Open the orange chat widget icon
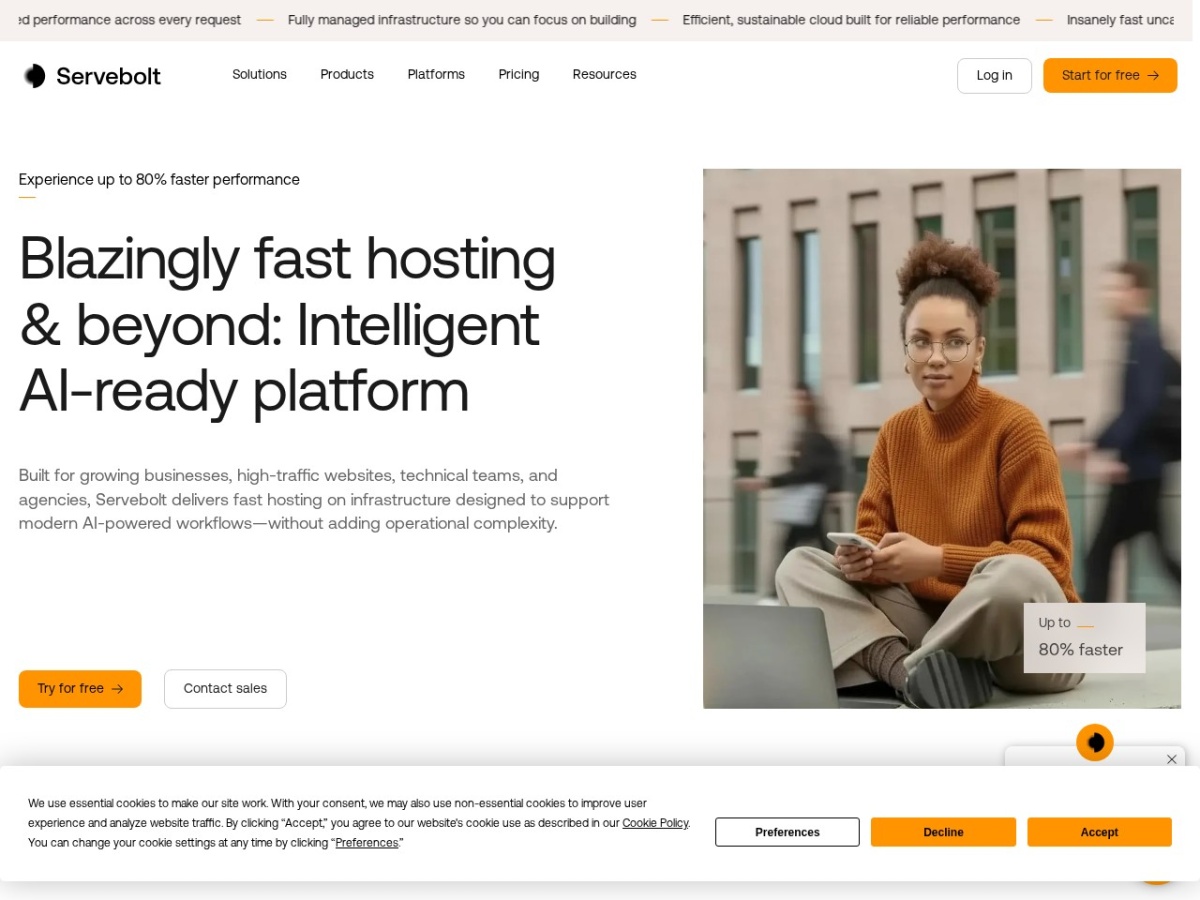 pos(1095,742)
